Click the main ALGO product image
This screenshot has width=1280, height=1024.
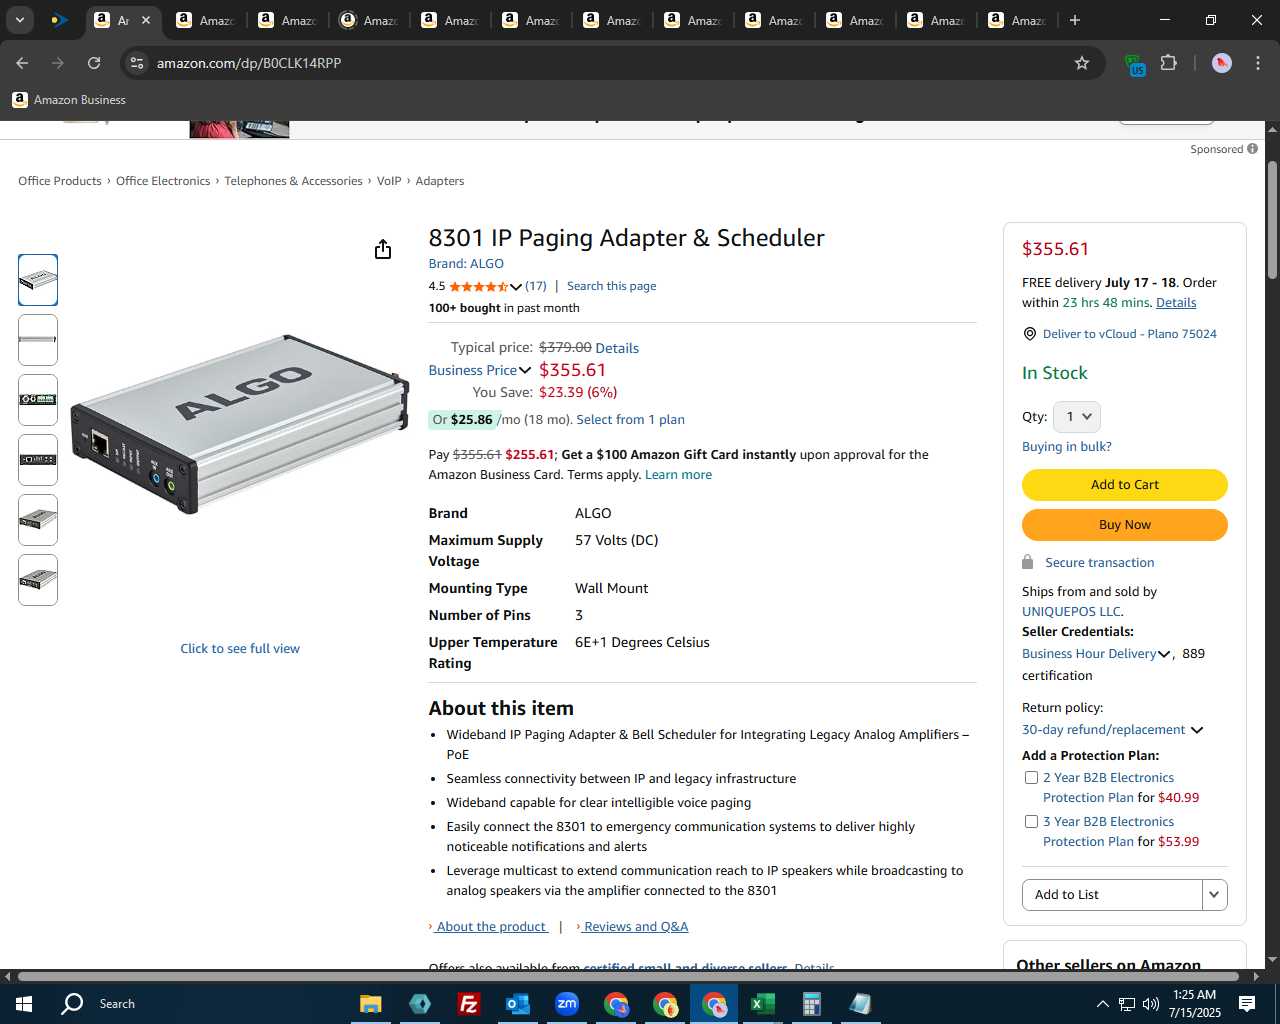click(240, 424)
